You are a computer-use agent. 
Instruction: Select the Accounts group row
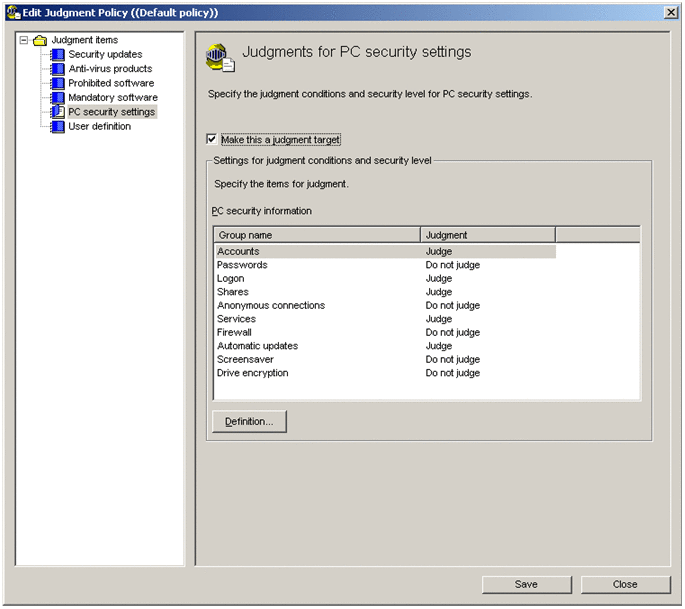click(x=385, y=251)
